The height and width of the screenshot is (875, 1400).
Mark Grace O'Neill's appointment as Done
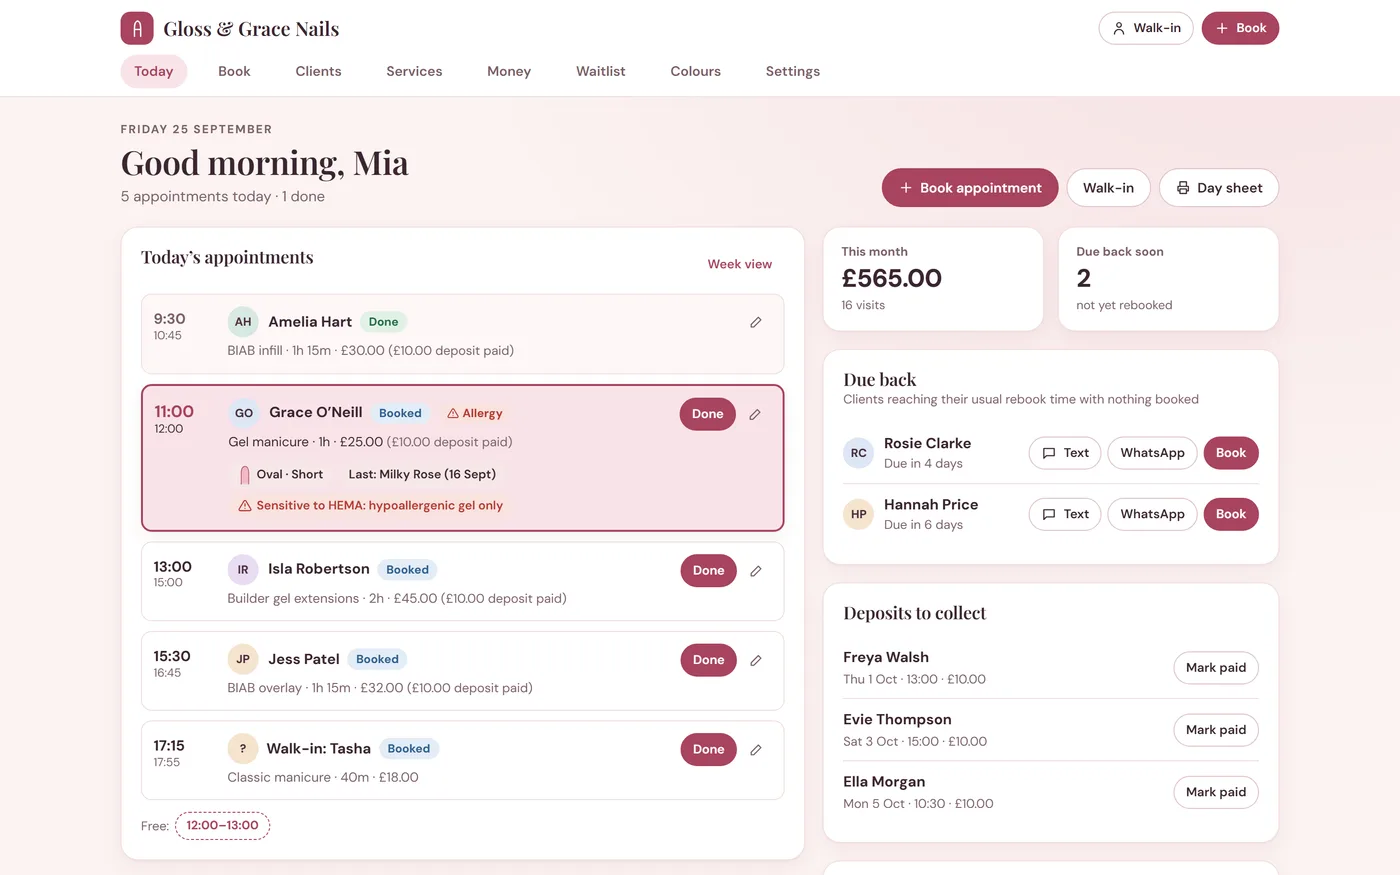pos(708,414)
